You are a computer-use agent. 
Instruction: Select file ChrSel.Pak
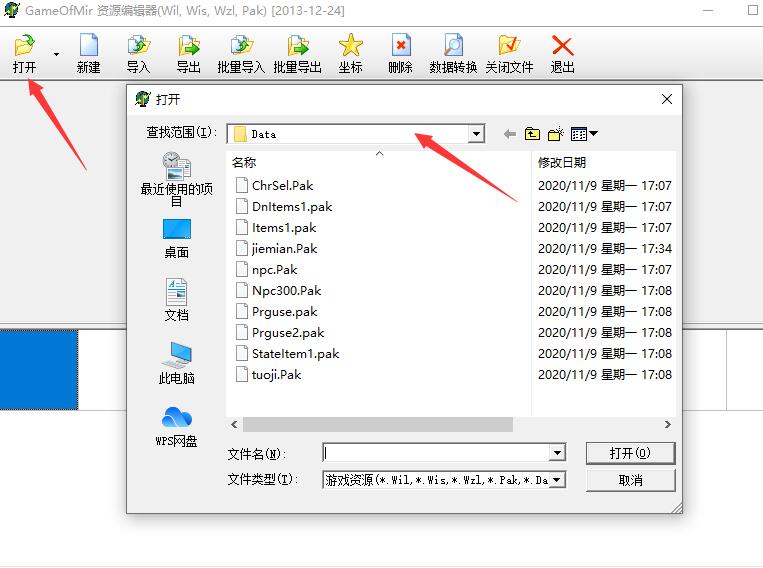click(282, 185)
